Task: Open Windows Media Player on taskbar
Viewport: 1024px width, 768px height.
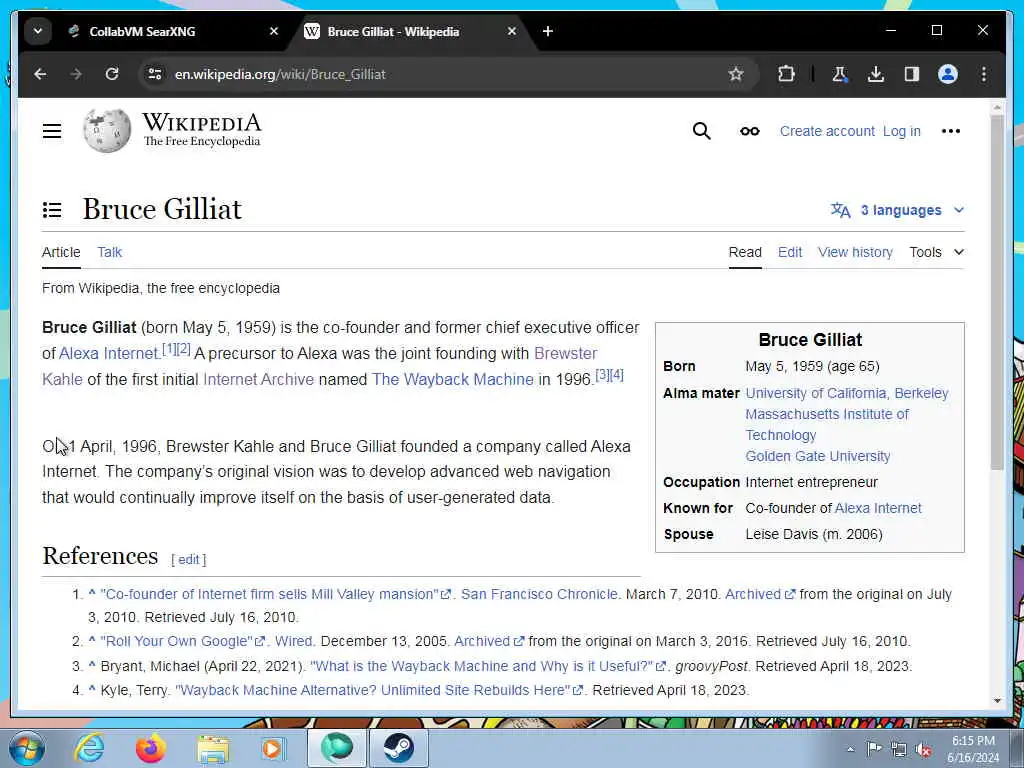Action: coord(274,748)
